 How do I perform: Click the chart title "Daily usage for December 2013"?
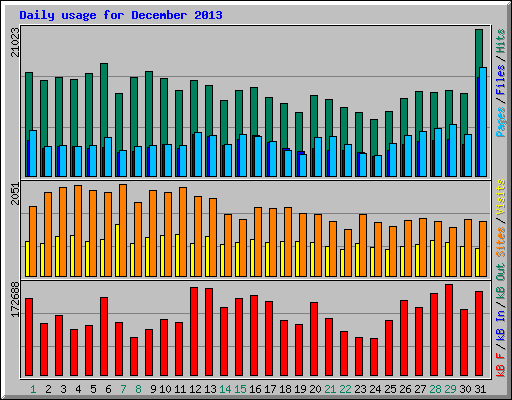click(121, 15)
